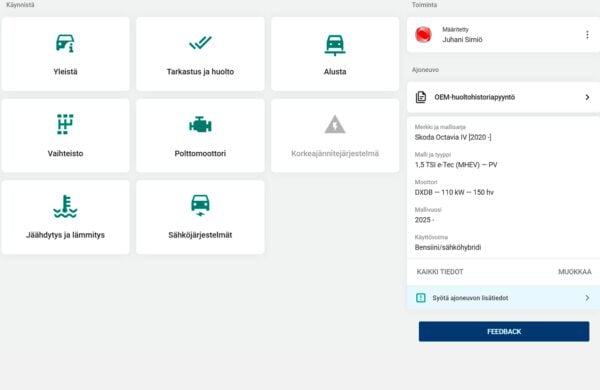Click the Ajoneuvo section heading
This screenshot has width=600, height=390.
(x=425, y=70)
